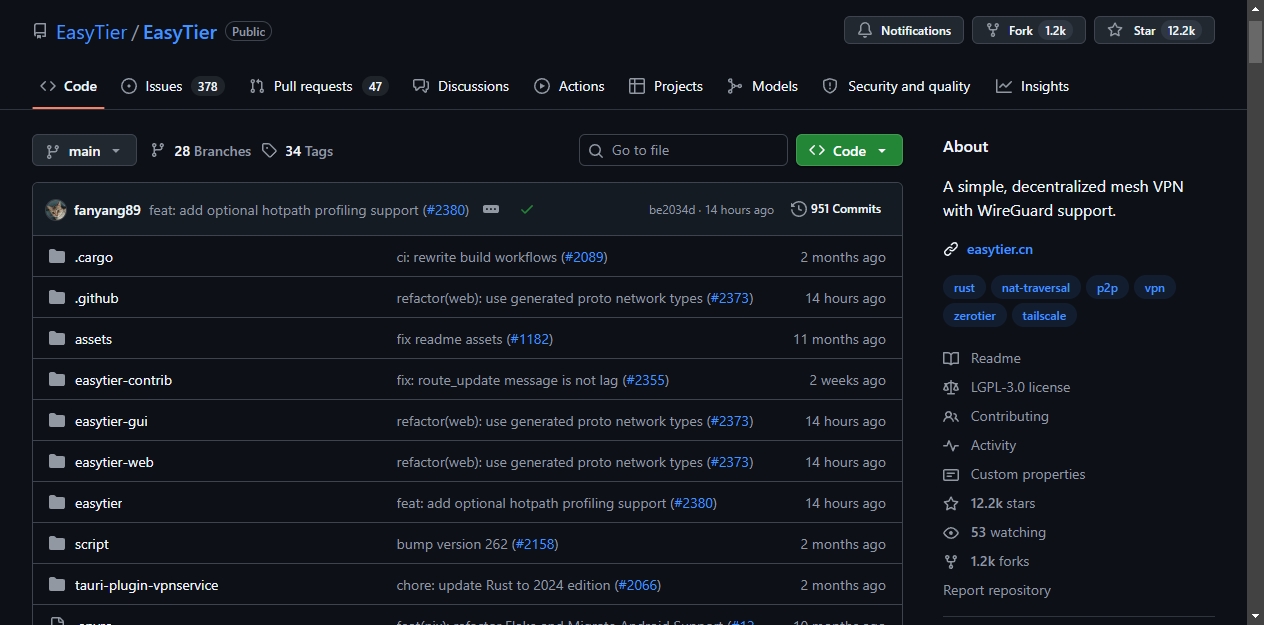This screenshot has width=1264, height=625.
Task: Click the people icon beside Contributing
Action: tap(951, 416)
